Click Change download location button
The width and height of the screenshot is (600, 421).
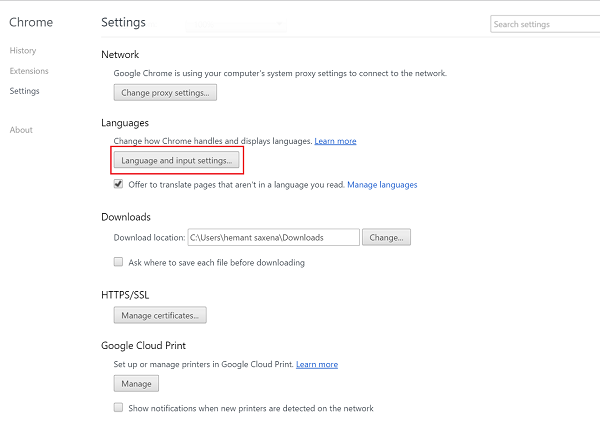386,237
